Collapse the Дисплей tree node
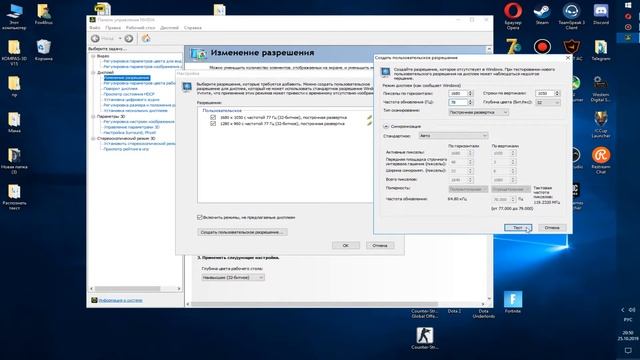Image resolution: width=640 pixels, height=360 pixels. click(x=93, y=72)
